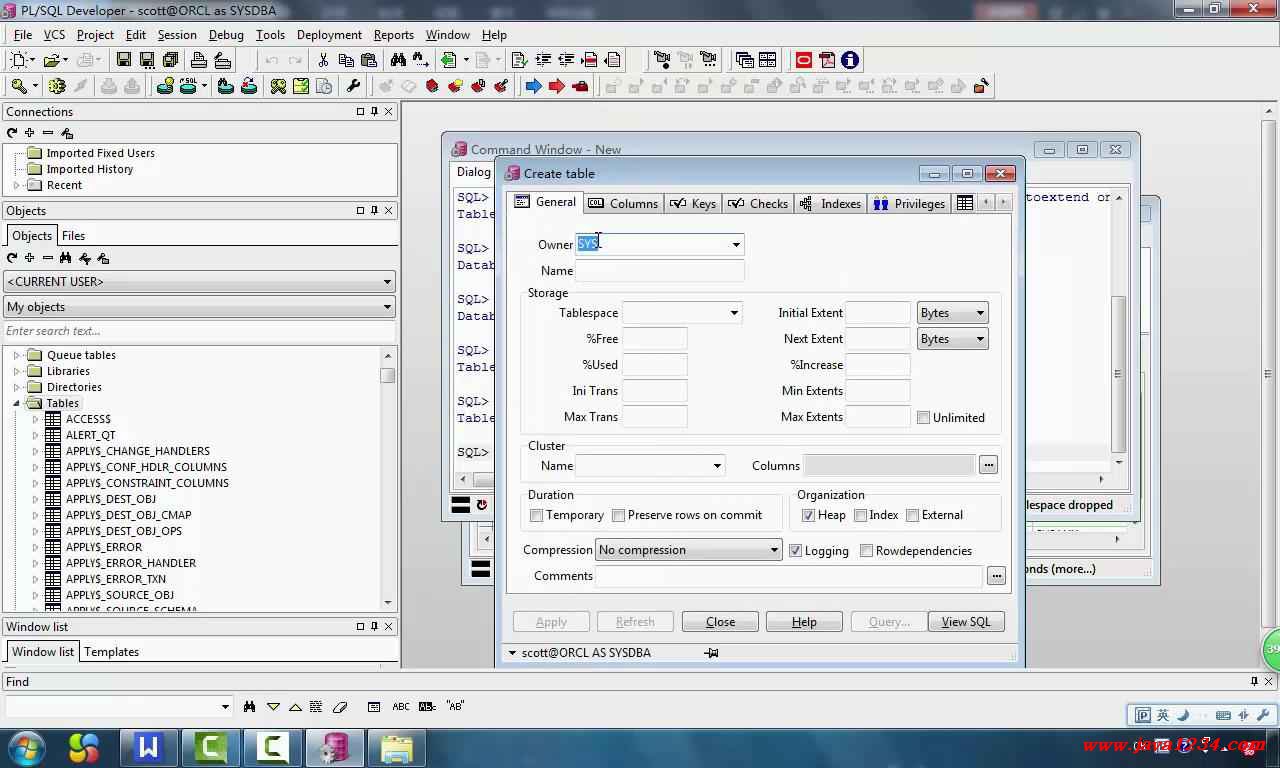1280x768 pixels.
Task: Open the Initial Extent Bytes unit dropdown
Action: [x=980, y=313]
